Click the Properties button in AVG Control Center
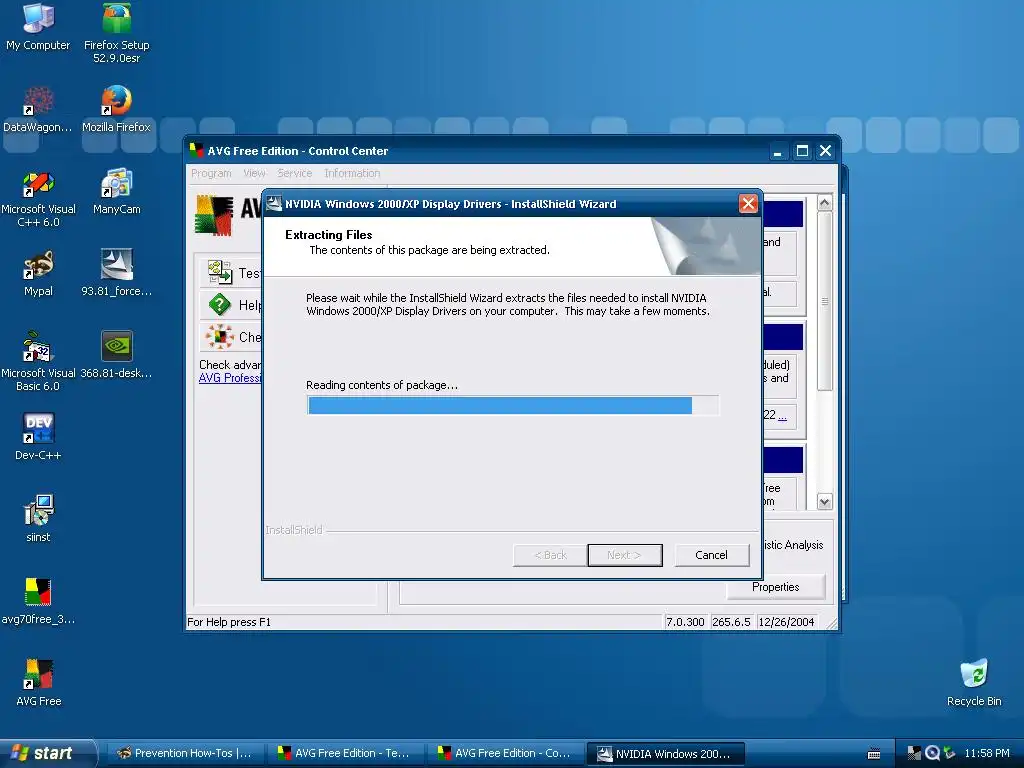Viewport: 1024px width, 768px height. [776, 587]
